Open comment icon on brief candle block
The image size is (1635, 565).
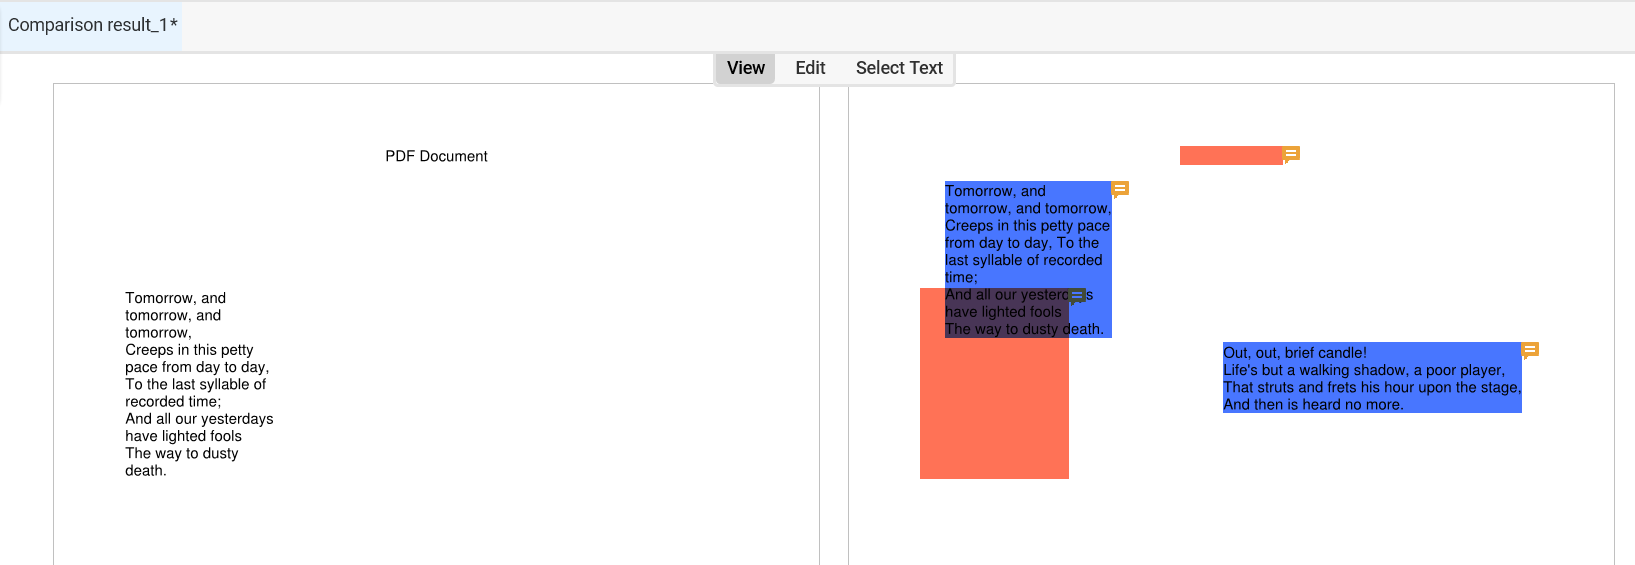[1530, 350]
